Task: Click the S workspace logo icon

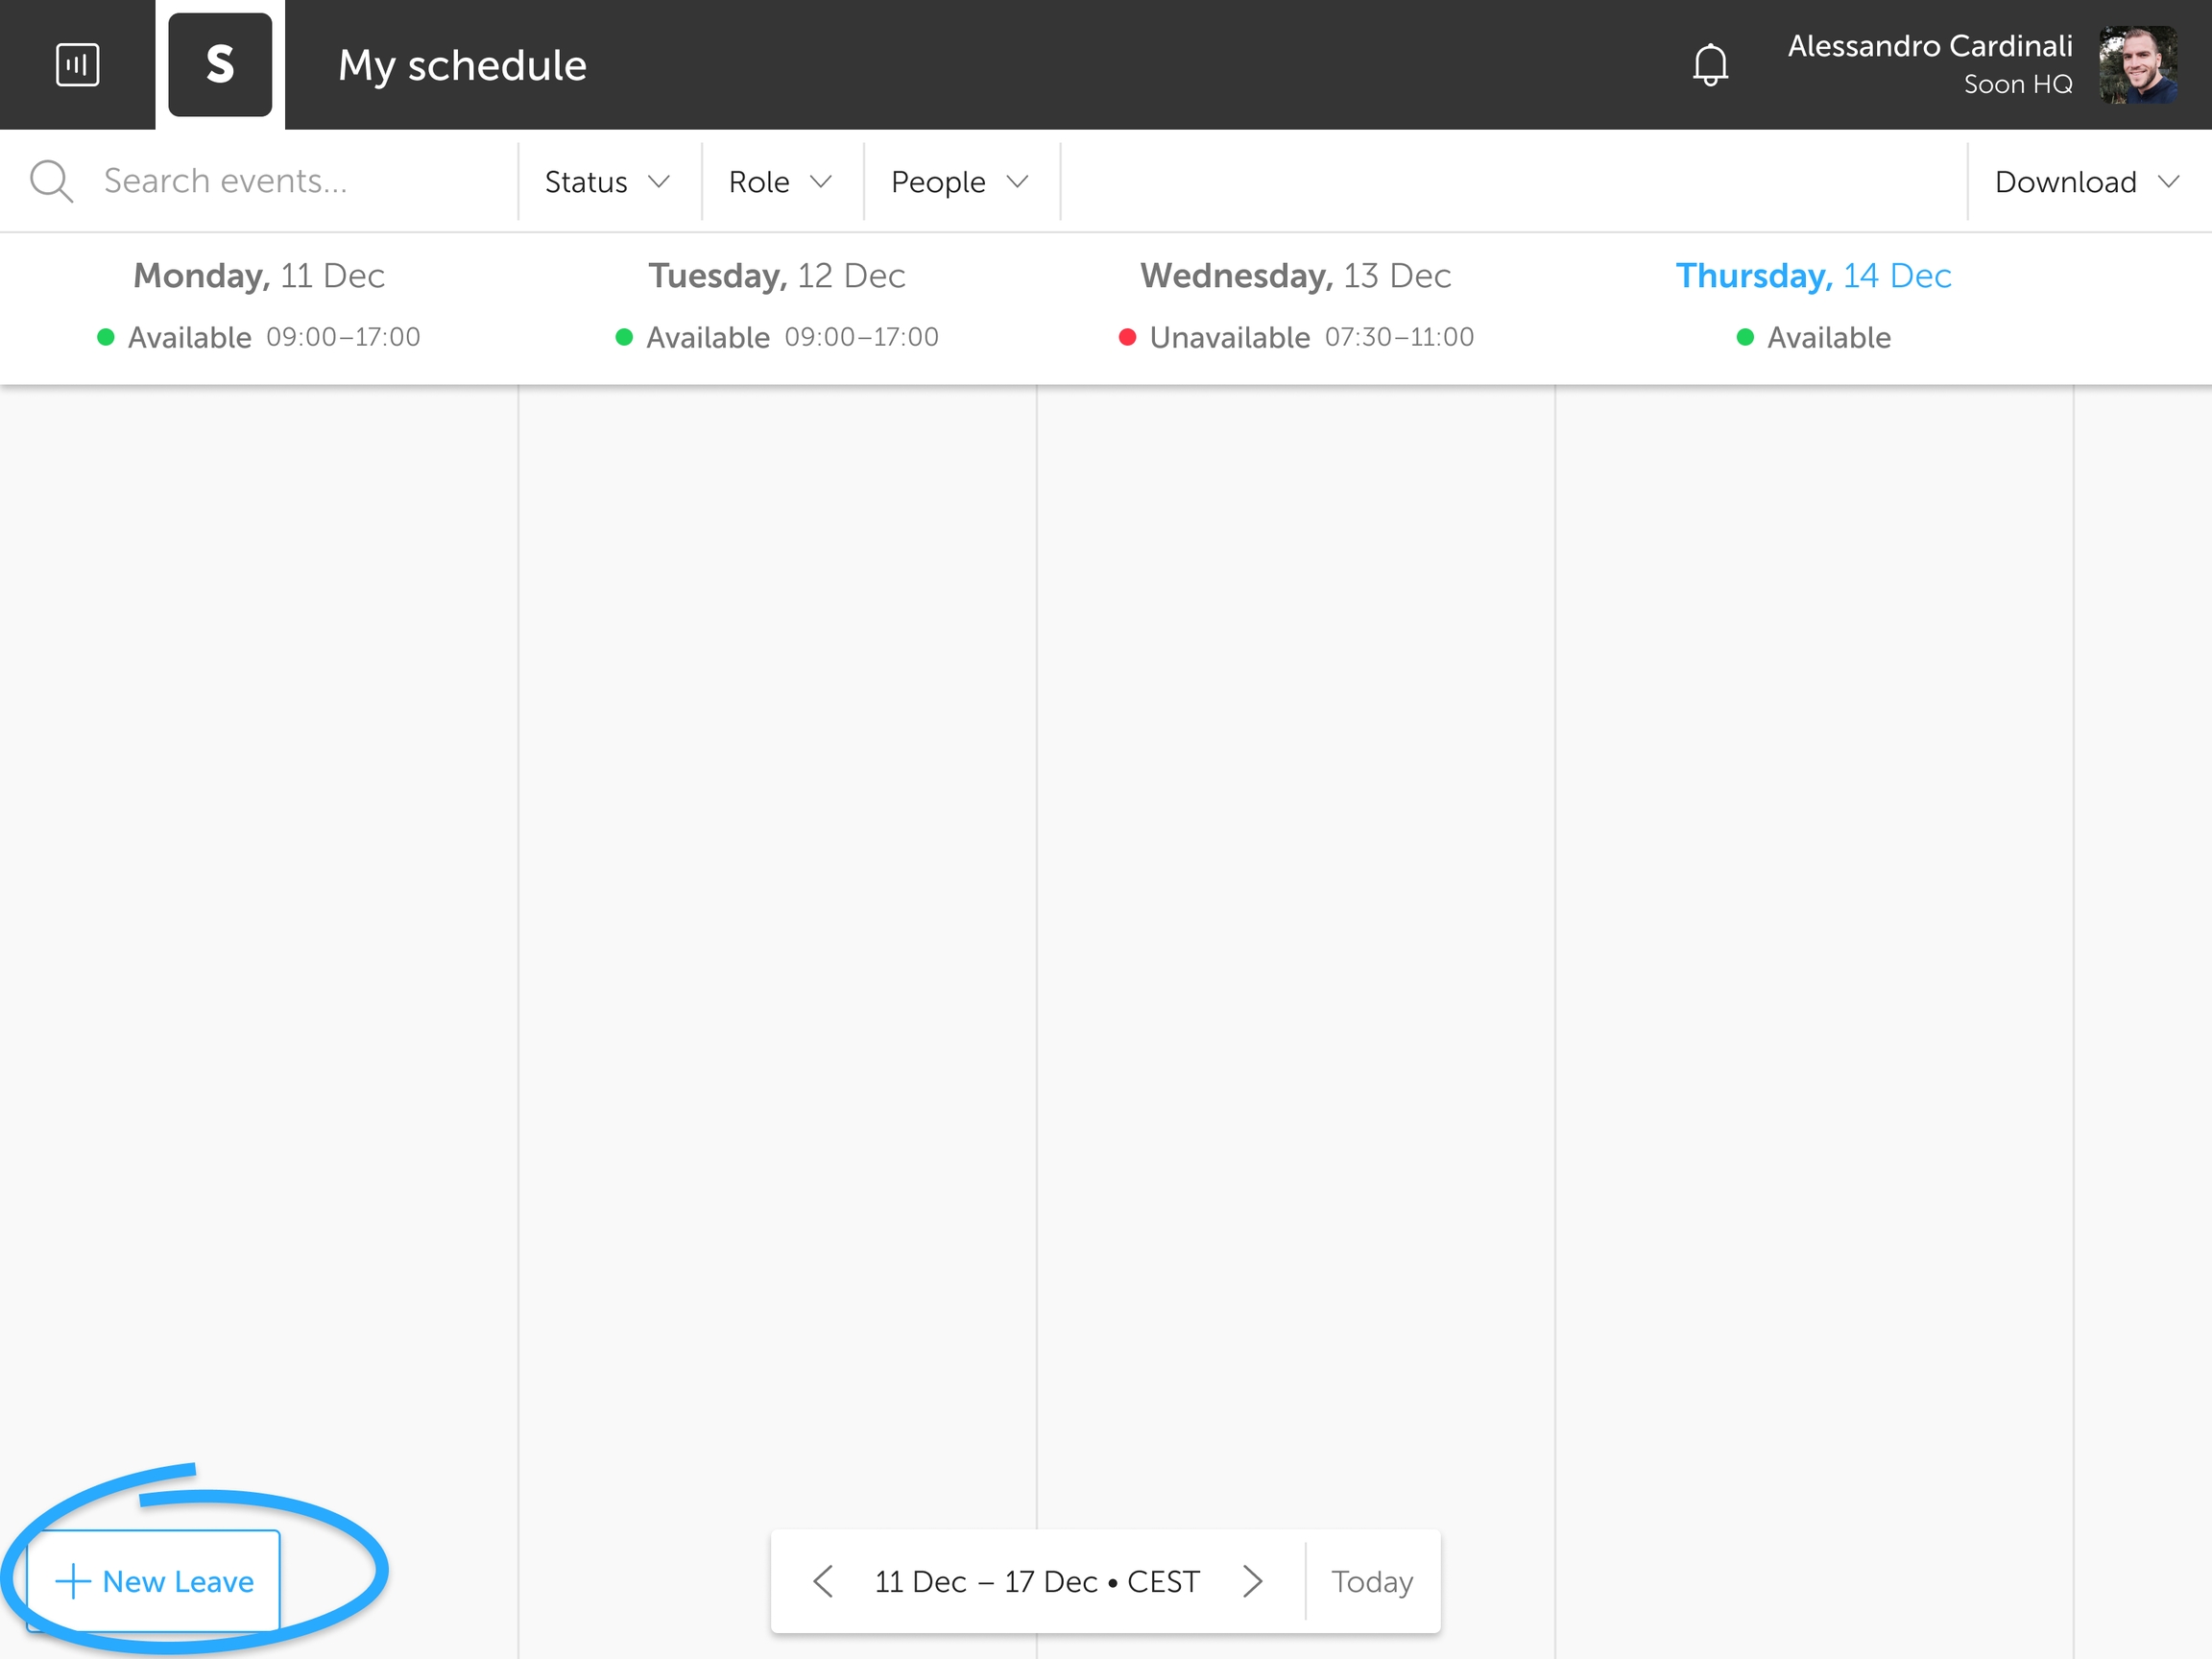Action: click(220, 65)
